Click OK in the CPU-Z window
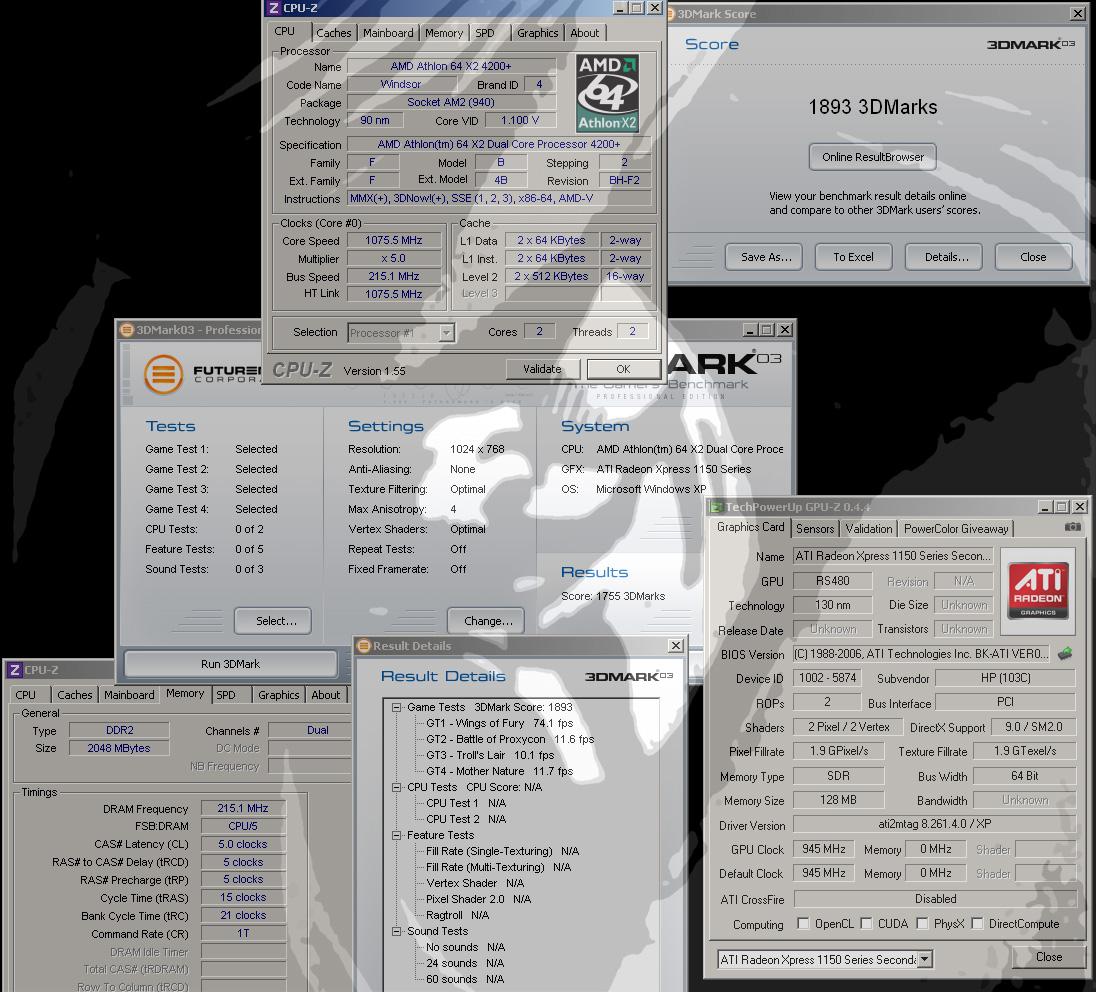 click(x=623, y=369)
